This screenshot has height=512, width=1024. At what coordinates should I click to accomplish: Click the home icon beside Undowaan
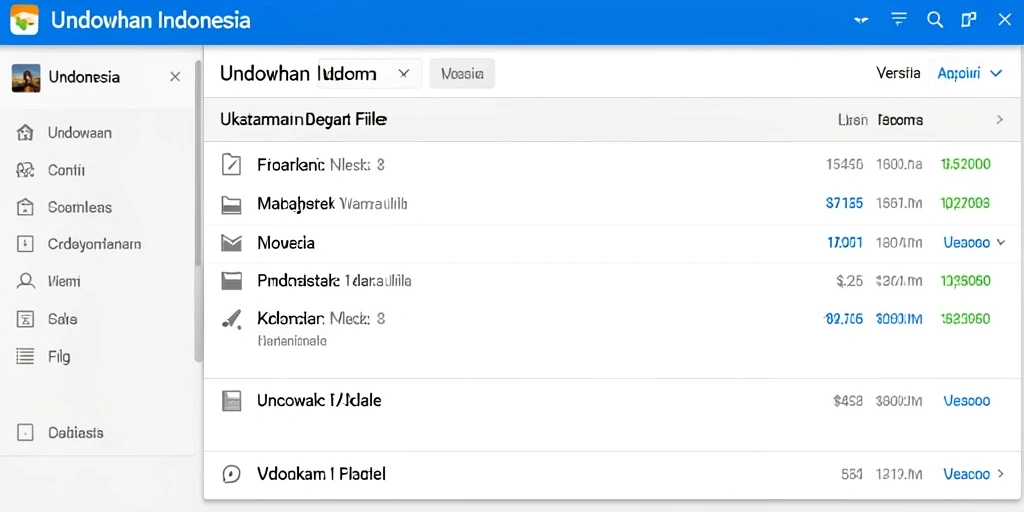[25, 133]
